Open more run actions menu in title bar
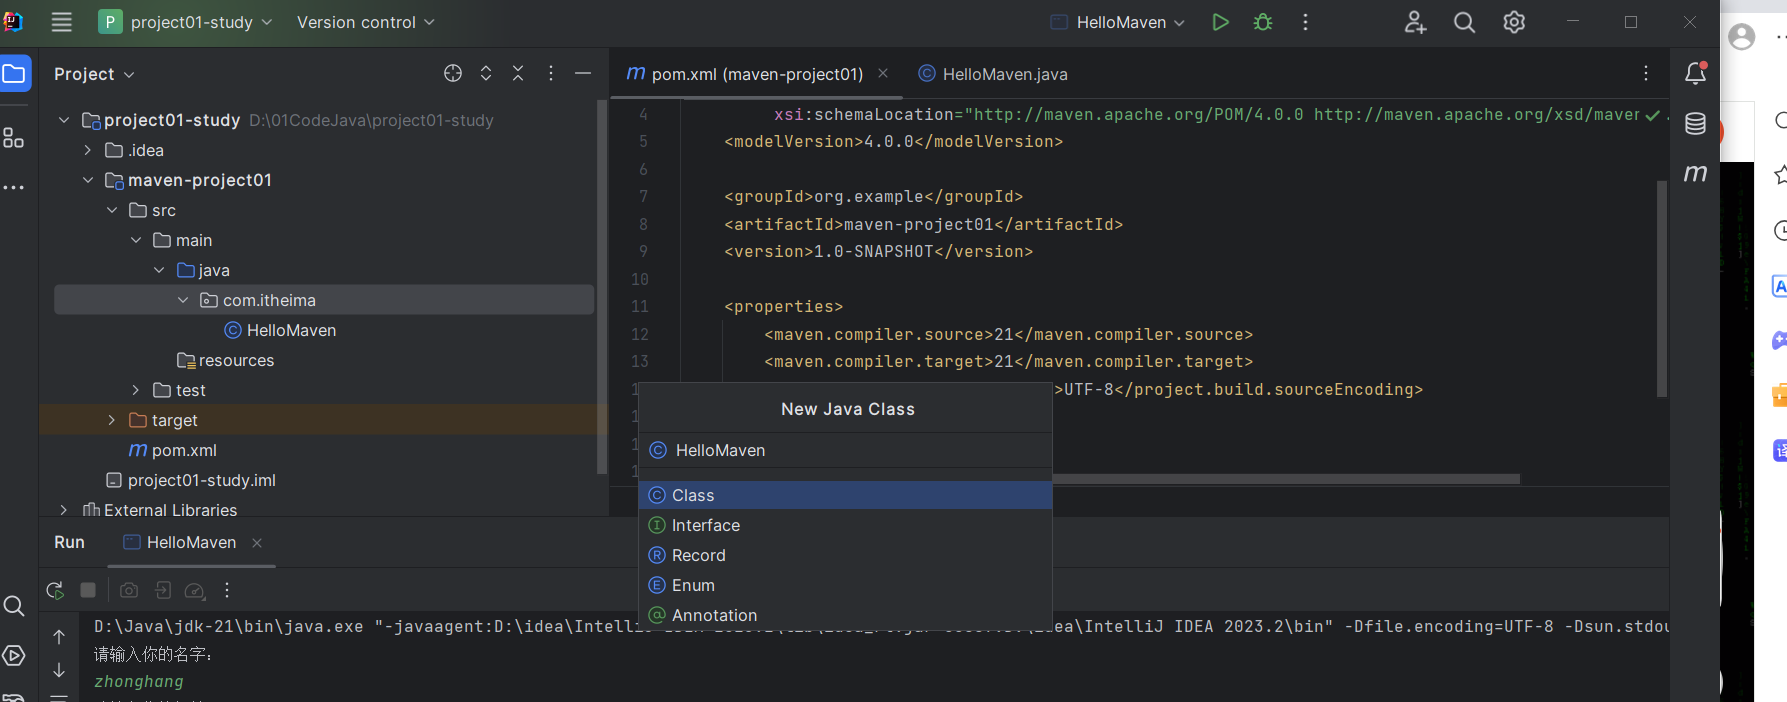1787x702 pixels. tap(1305, 22)
